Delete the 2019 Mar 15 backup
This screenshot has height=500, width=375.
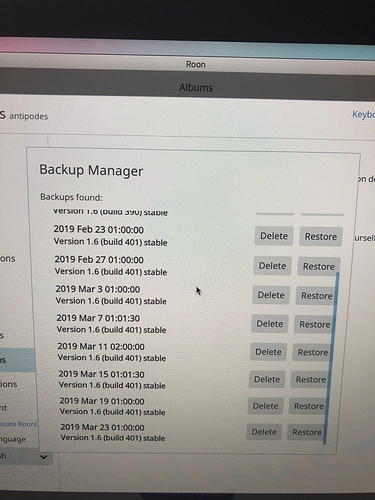[x=267, y=379]
